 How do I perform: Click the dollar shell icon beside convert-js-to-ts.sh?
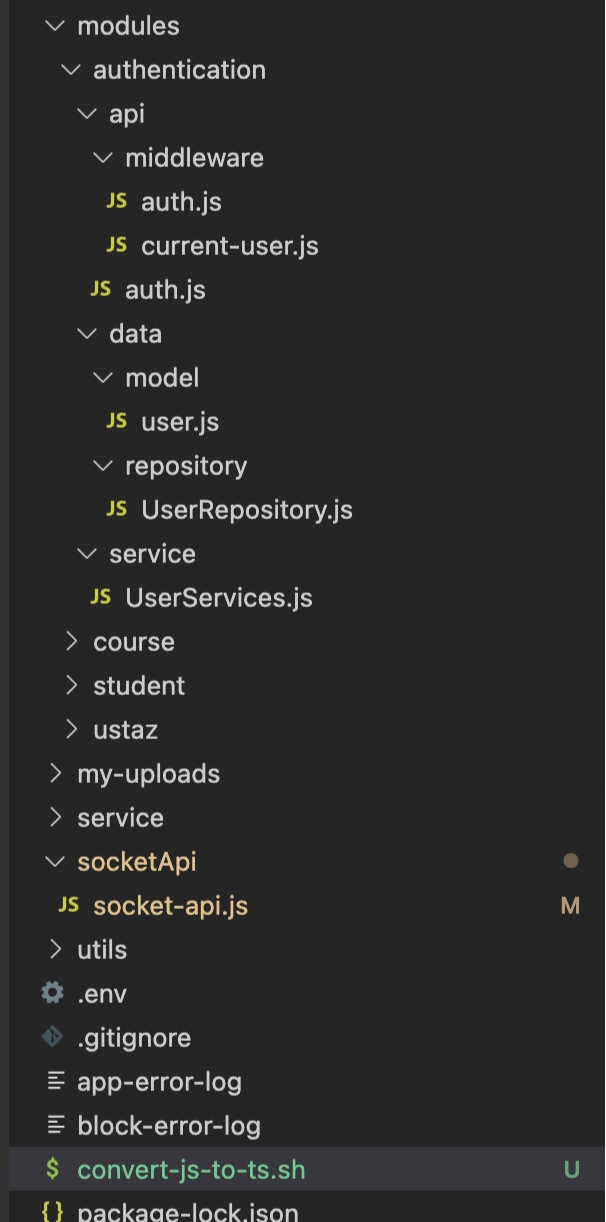(52, 1169)
